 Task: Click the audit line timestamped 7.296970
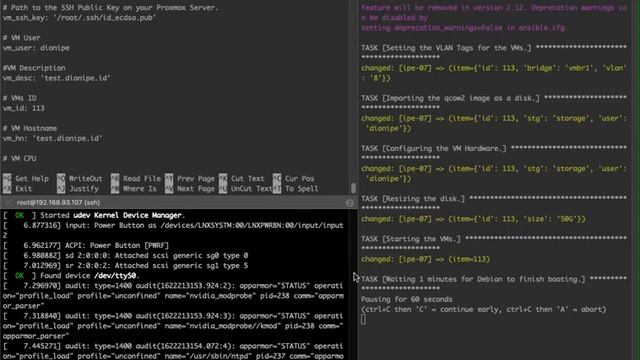173,296
